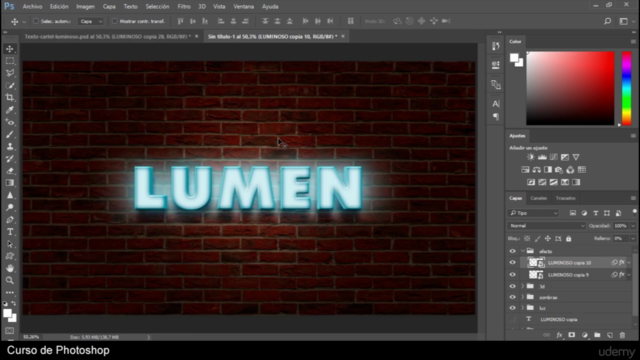640x360 pixels.
Task: Toggle Mostrar contr. transf. checkbox
Action: pos(115,21)
